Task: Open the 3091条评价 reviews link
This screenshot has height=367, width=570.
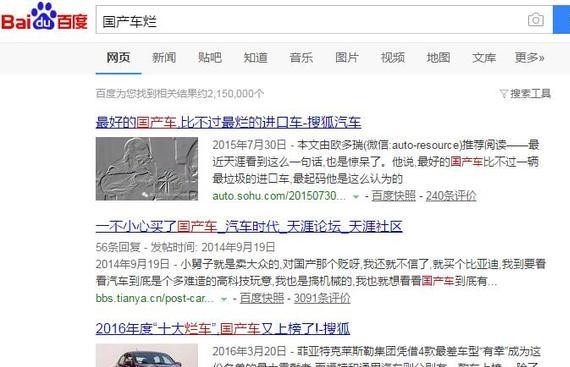Action: [322, 298]
